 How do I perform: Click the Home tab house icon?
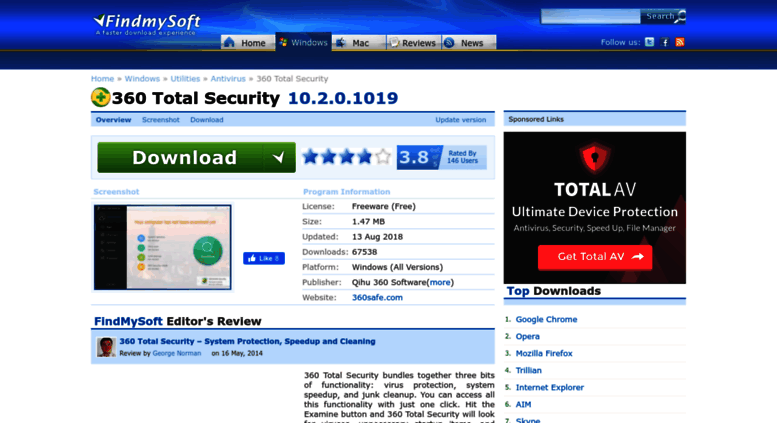click(229, 42)
